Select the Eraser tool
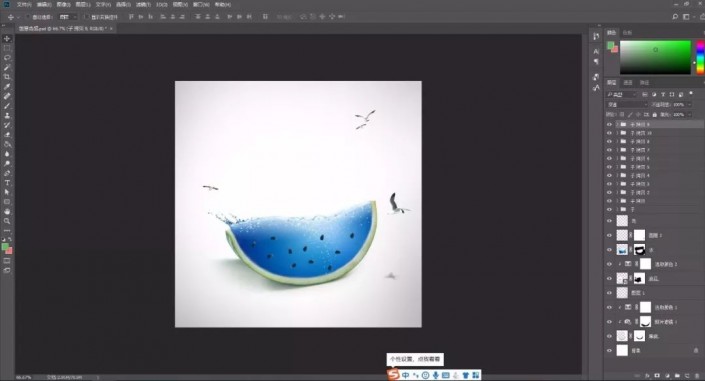 [7, 134]
